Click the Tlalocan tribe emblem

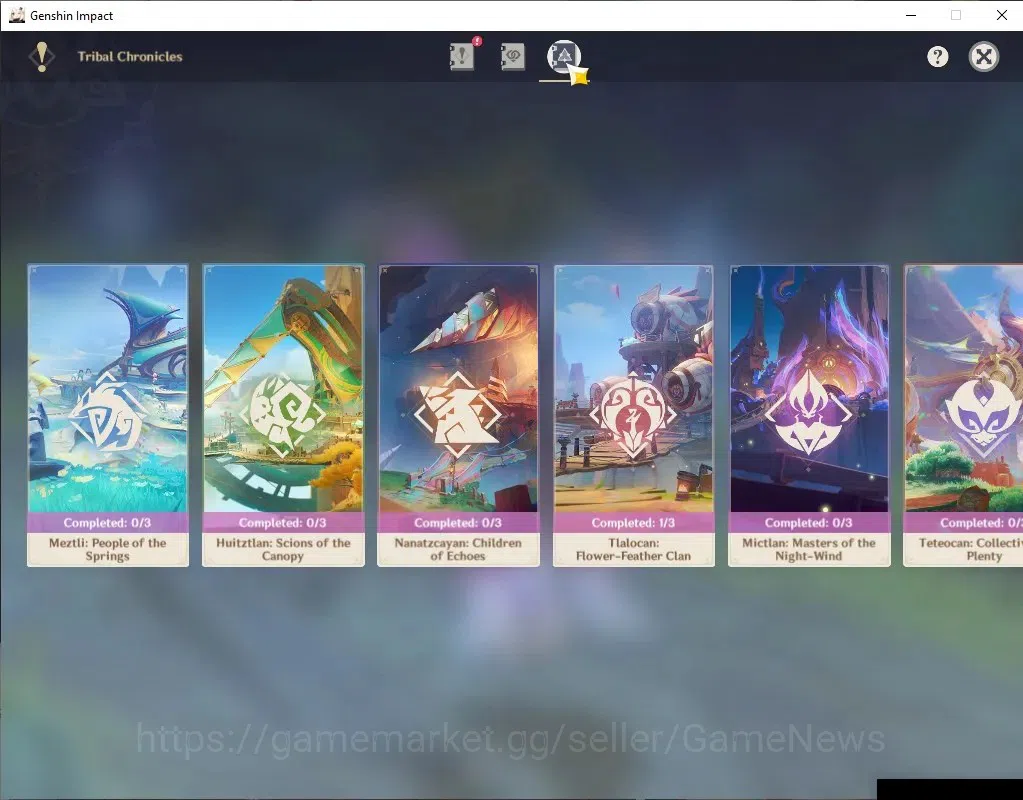tap(633, 414)
